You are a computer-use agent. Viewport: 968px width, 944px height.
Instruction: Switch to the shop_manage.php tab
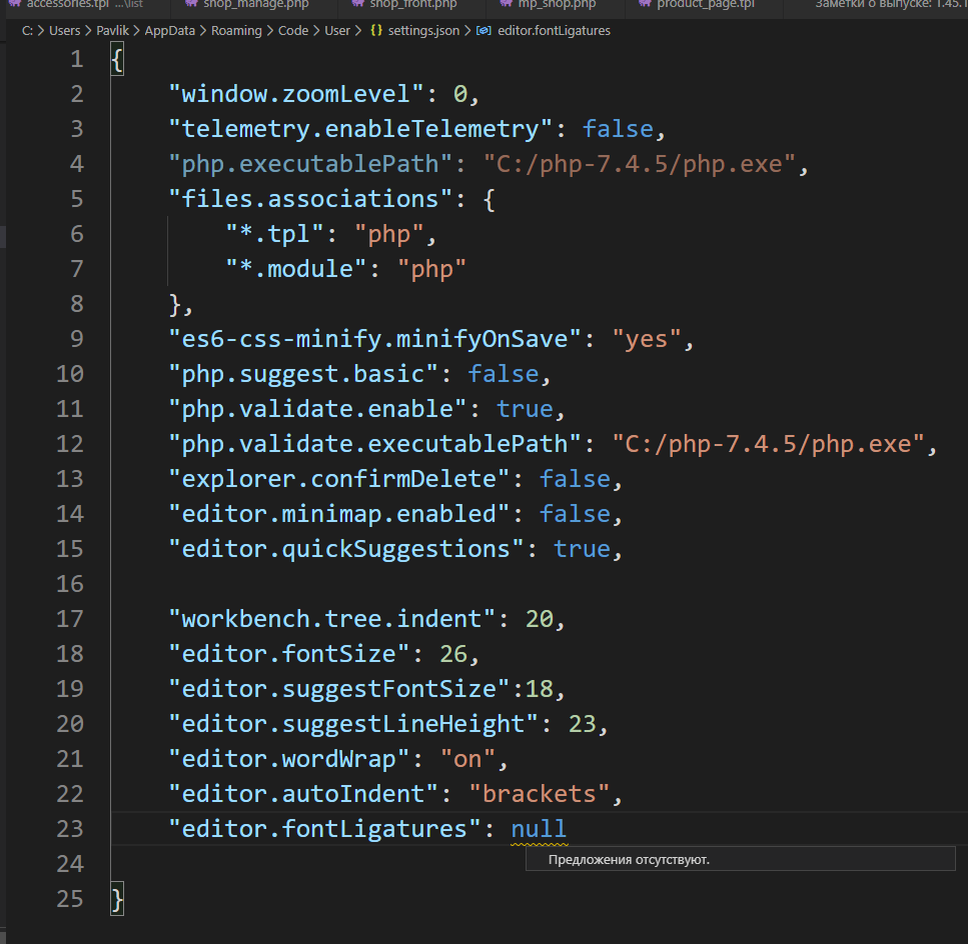click(x=256, y=4)
